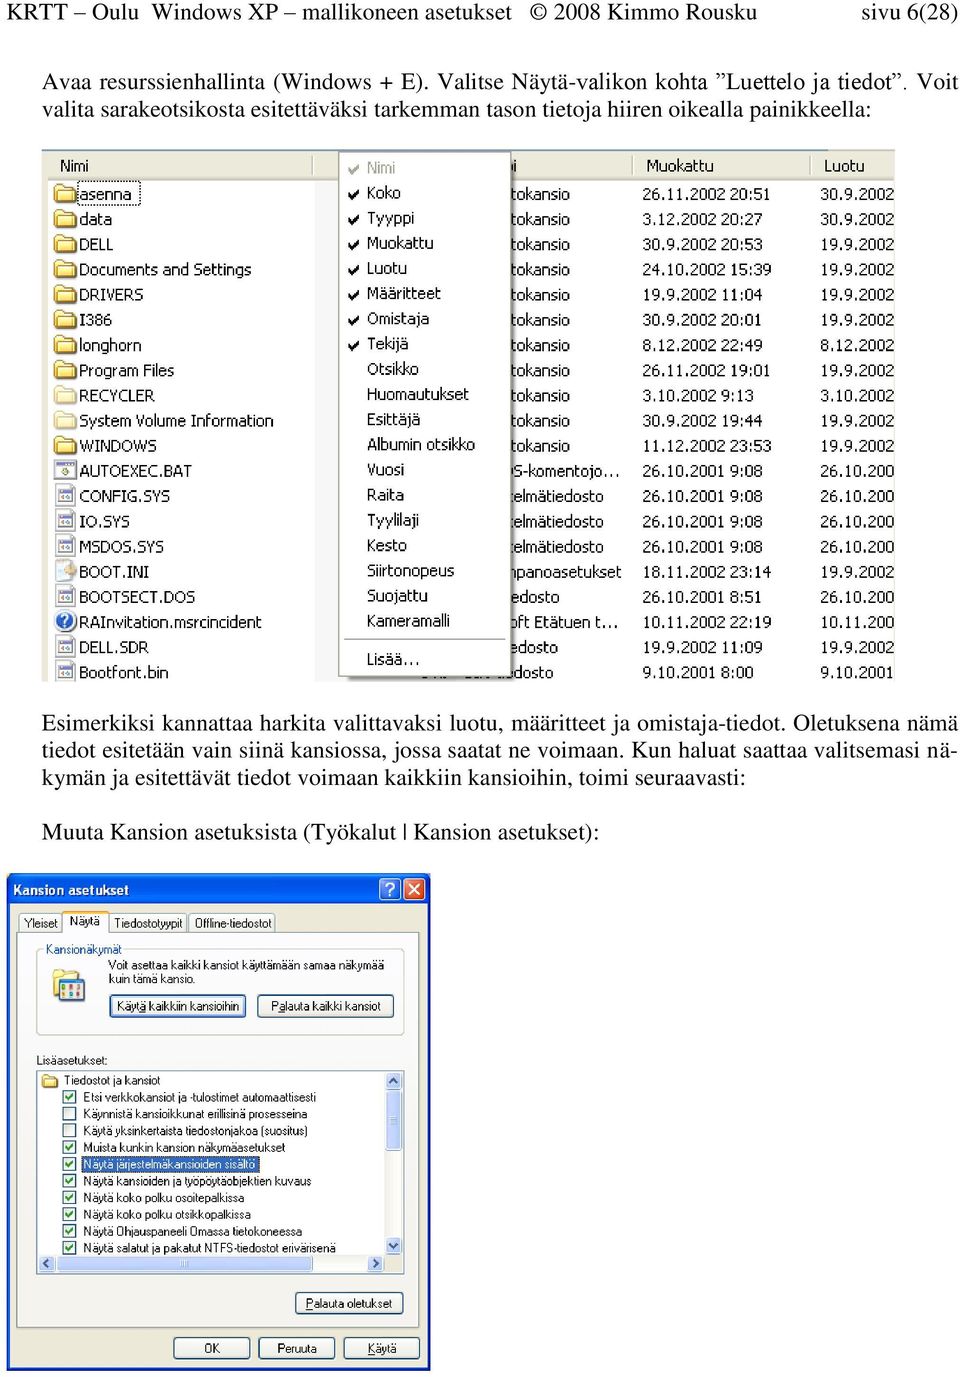This screenshot has height=1377, width=960.
Task: Click the settings list scroll-up arrow
Action: (x=394, y=1081)
